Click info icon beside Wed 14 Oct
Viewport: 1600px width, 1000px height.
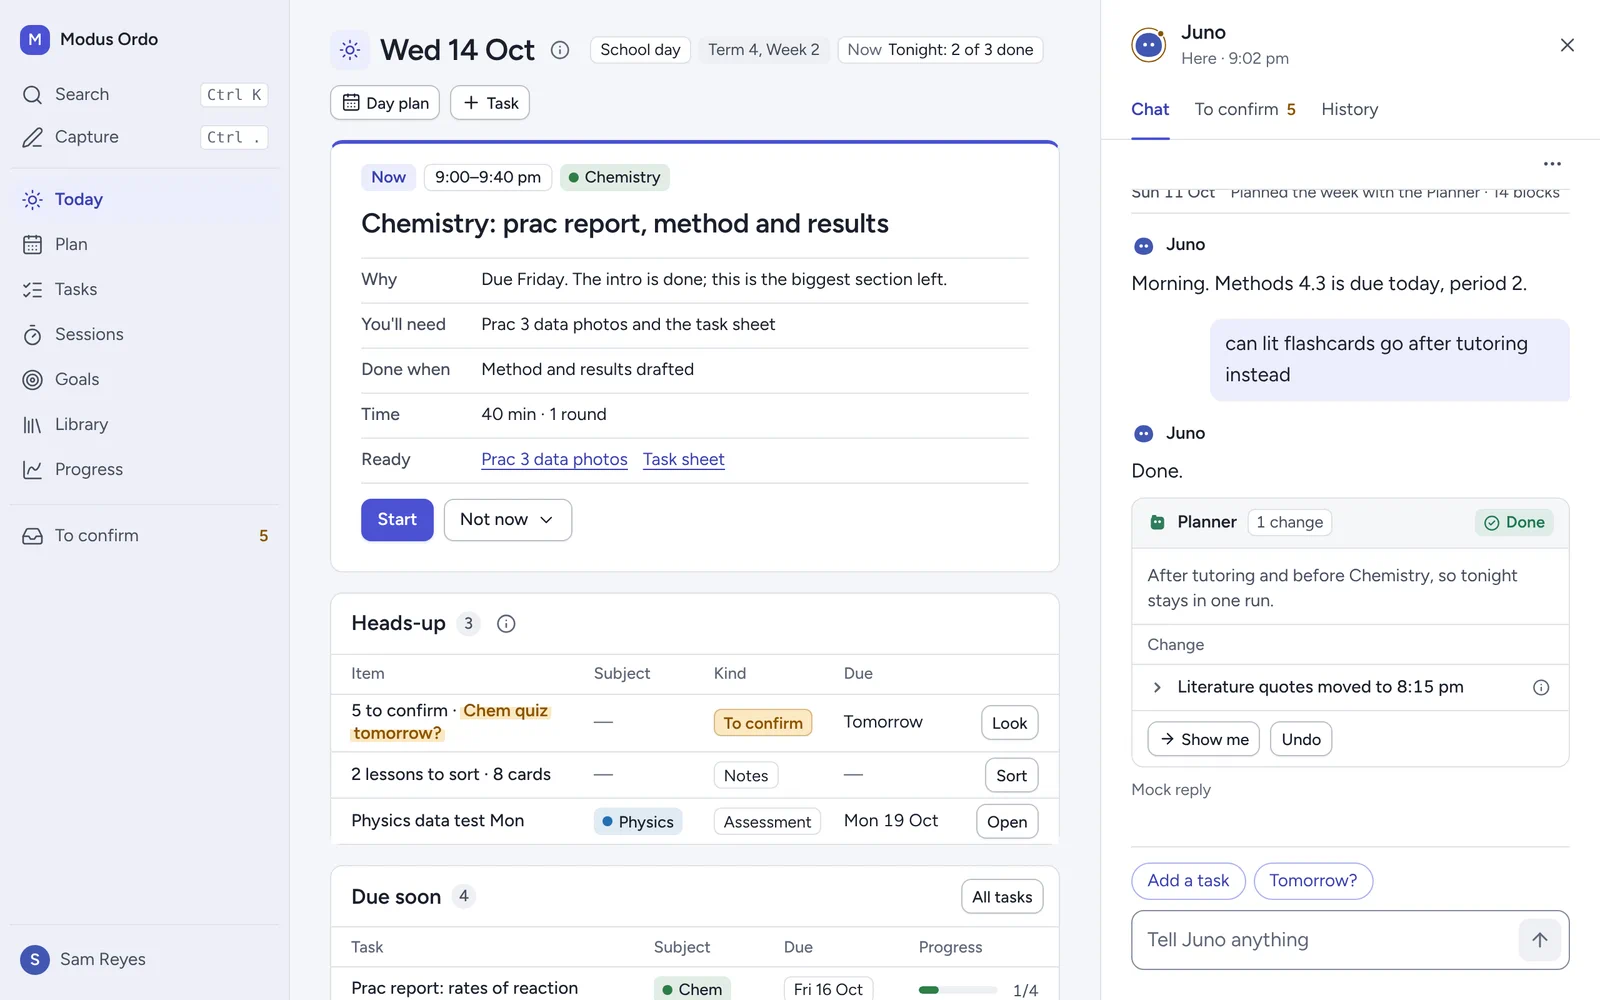tap(560, 50)
